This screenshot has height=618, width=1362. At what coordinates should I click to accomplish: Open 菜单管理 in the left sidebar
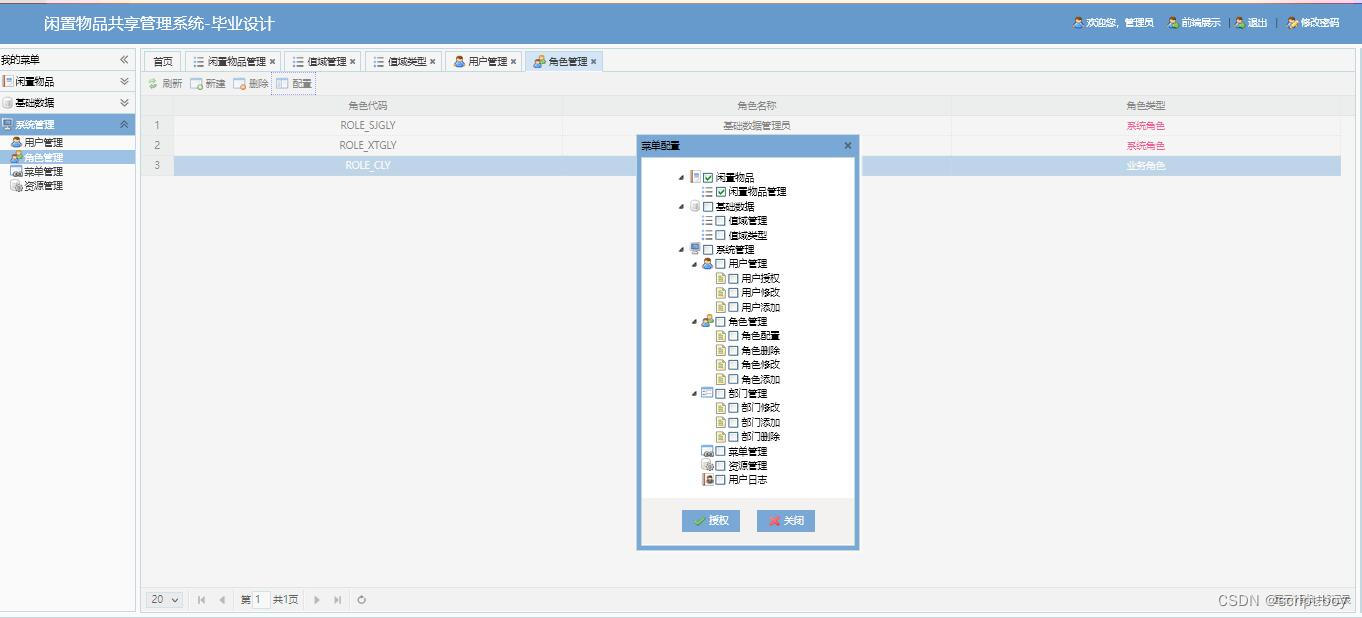tap(43, 171)
